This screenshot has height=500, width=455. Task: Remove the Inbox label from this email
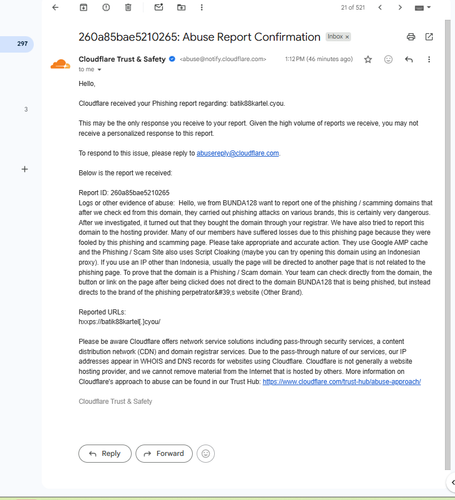[x=347, y=37]
